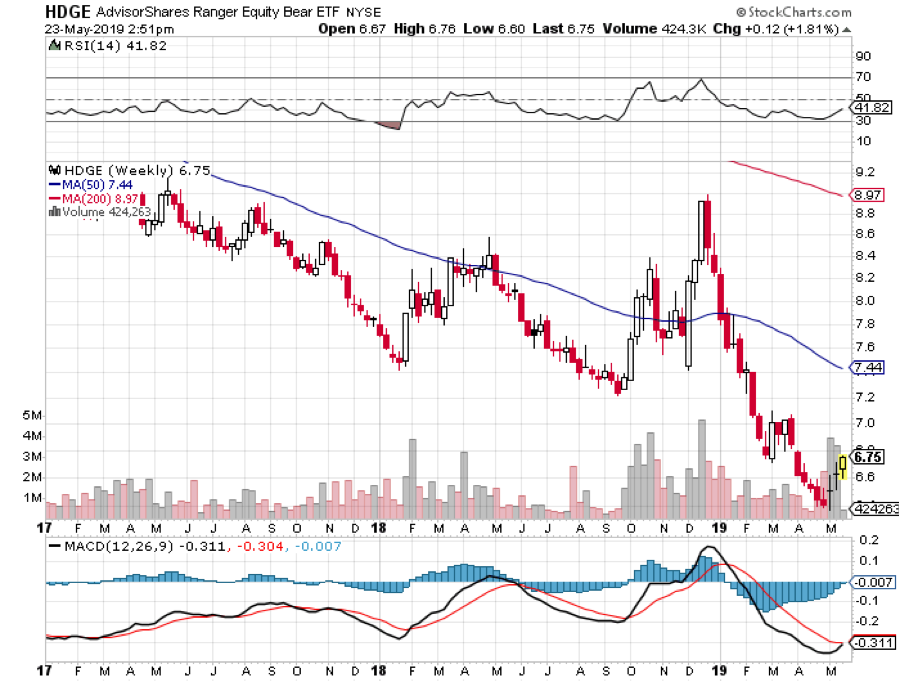Click the 5M volume axis label
Screen dimensions: 899x681
click(x=32, y=415)
